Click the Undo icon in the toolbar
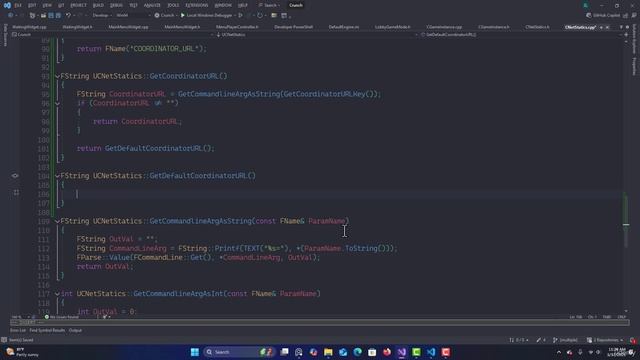 [68, 16]
